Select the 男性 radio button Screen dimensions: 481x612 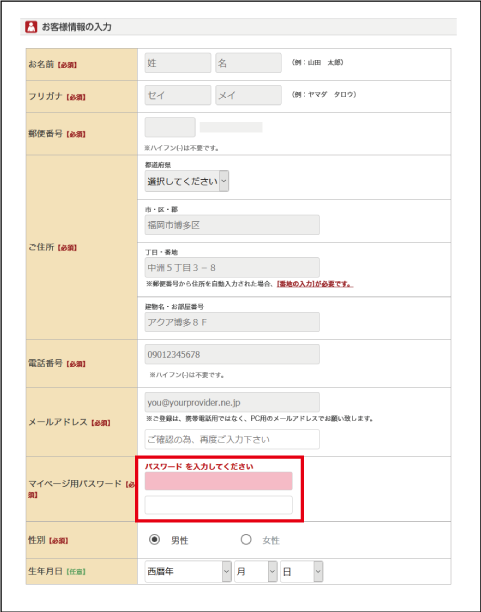(x=155, y=539)
